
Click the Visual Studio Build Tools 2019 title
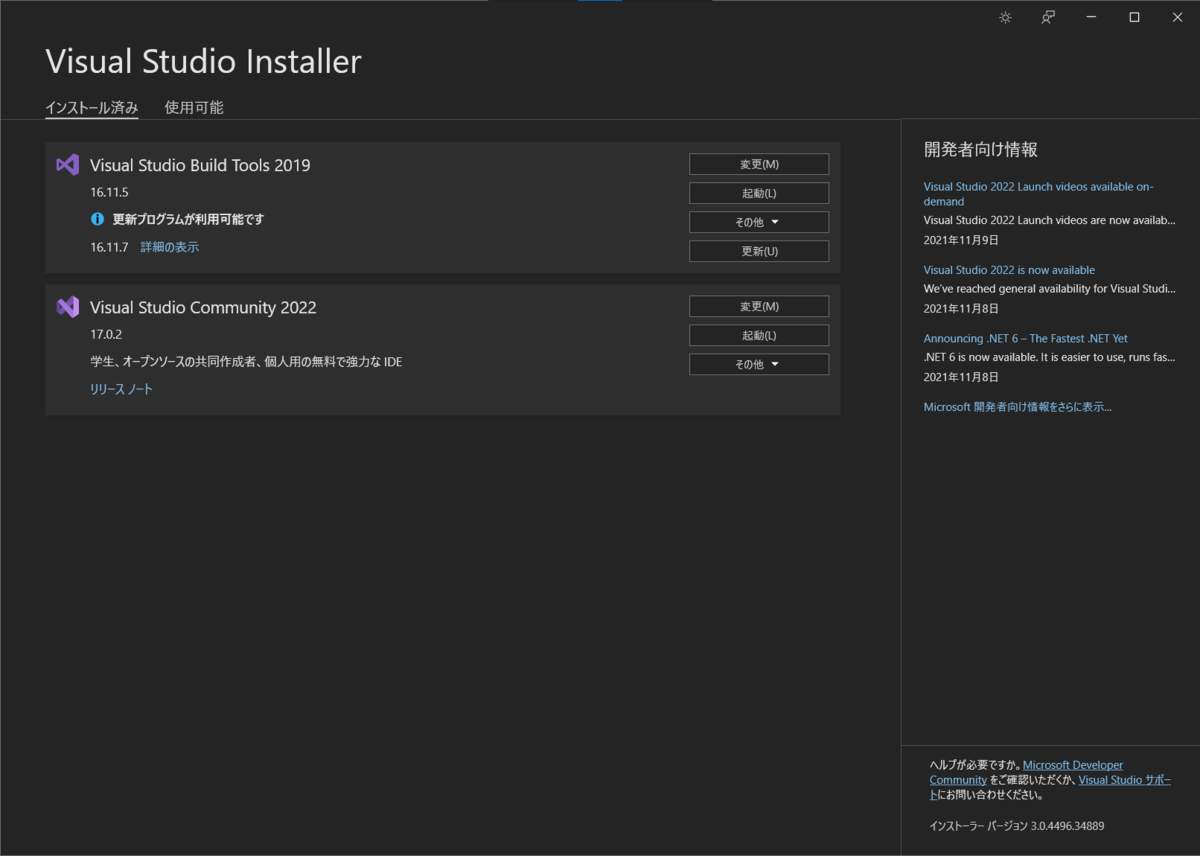[x=200, y=165]
